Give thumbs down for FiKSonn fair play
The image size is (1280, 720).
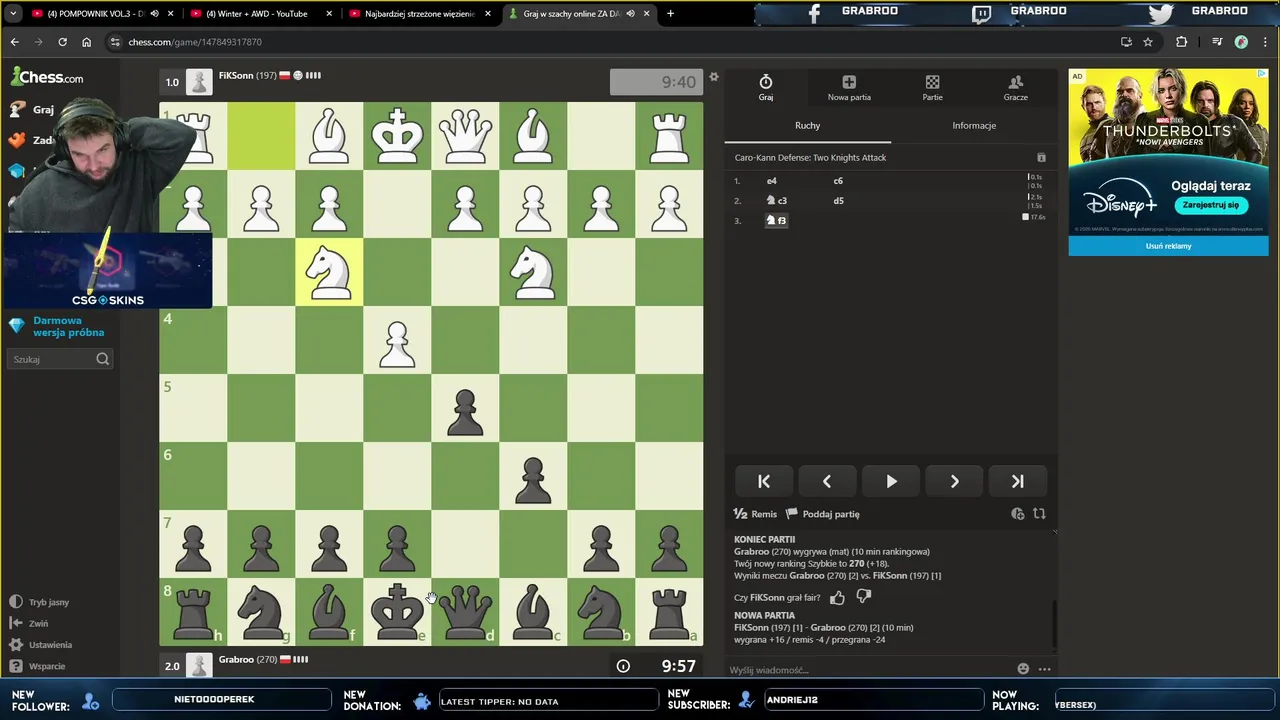864,597
